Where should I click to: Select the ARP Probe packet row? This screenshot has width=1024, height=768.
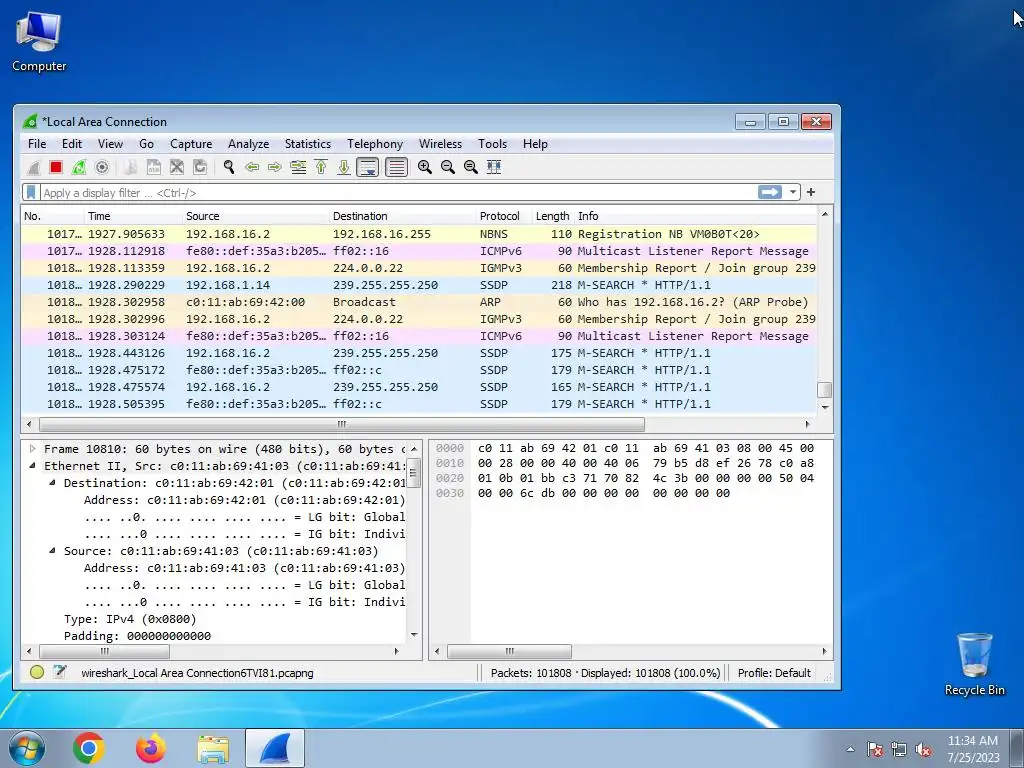click(x=419, y=302)
